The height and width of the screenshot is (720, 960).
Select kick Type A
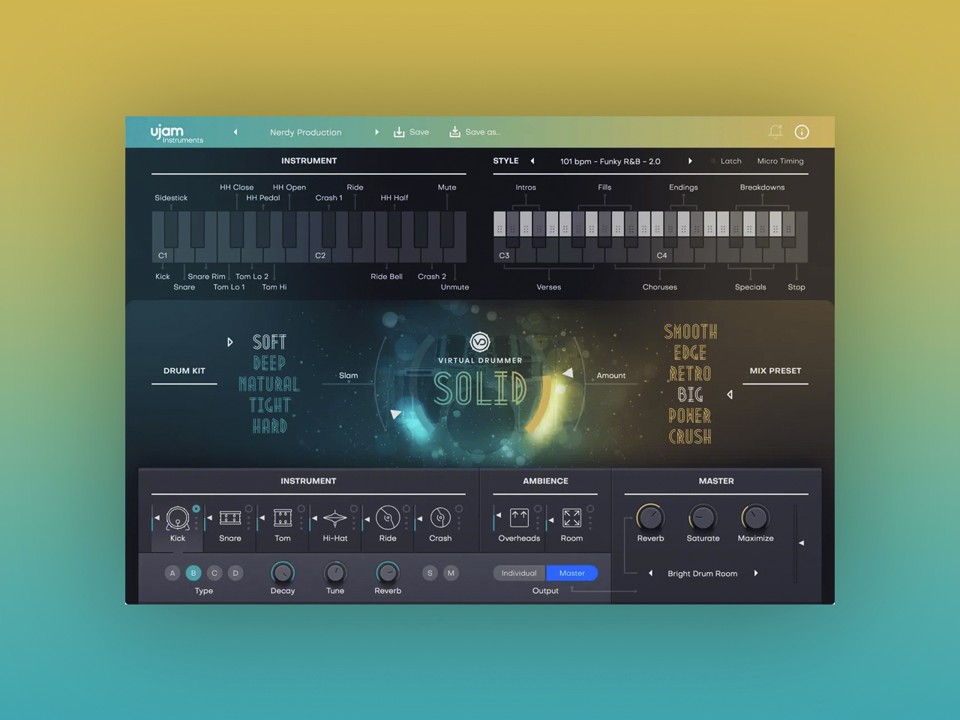tap(173, 573)
